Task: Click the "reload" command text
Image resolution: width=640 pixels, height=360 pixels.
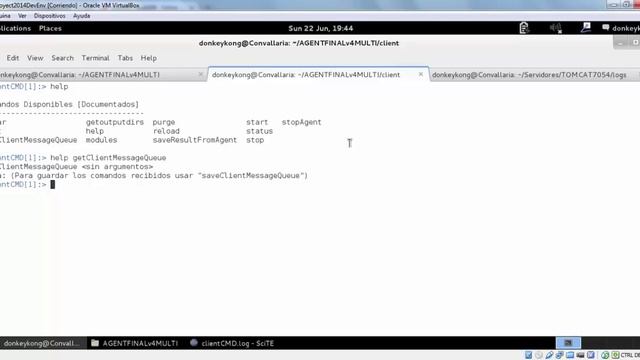Action: click(166, 131)
